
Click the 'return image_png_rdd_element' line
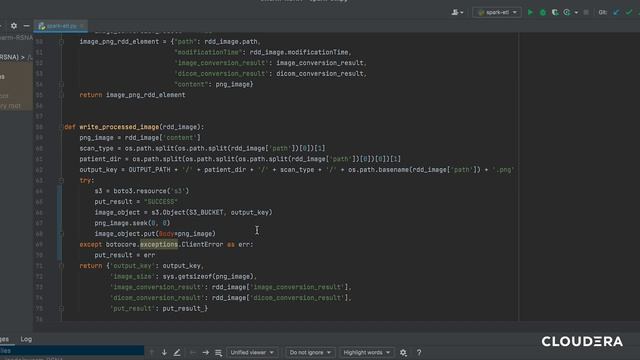[132, 95]
